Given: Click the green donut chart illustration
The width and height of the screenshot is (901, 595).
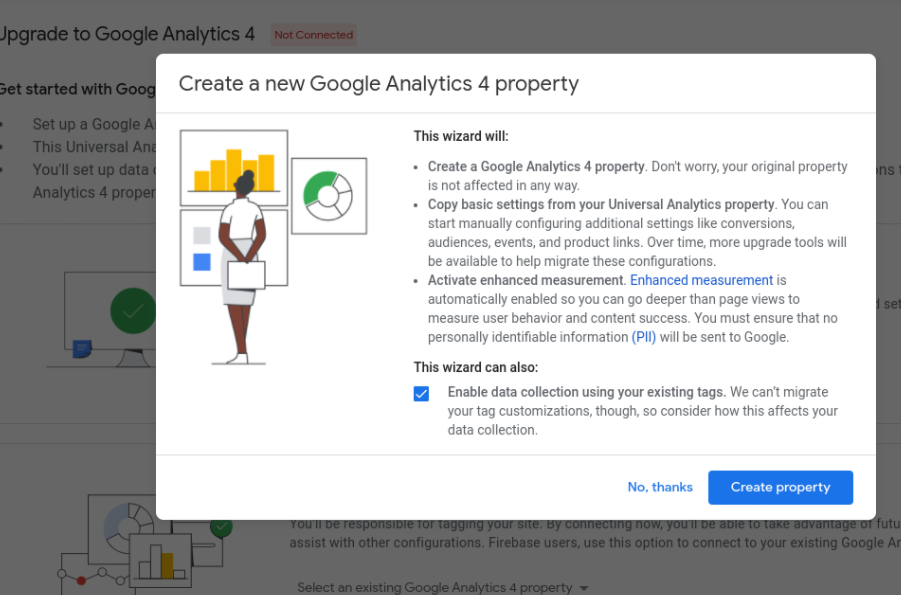Looking at the screenshot, I should coord(328,196).
